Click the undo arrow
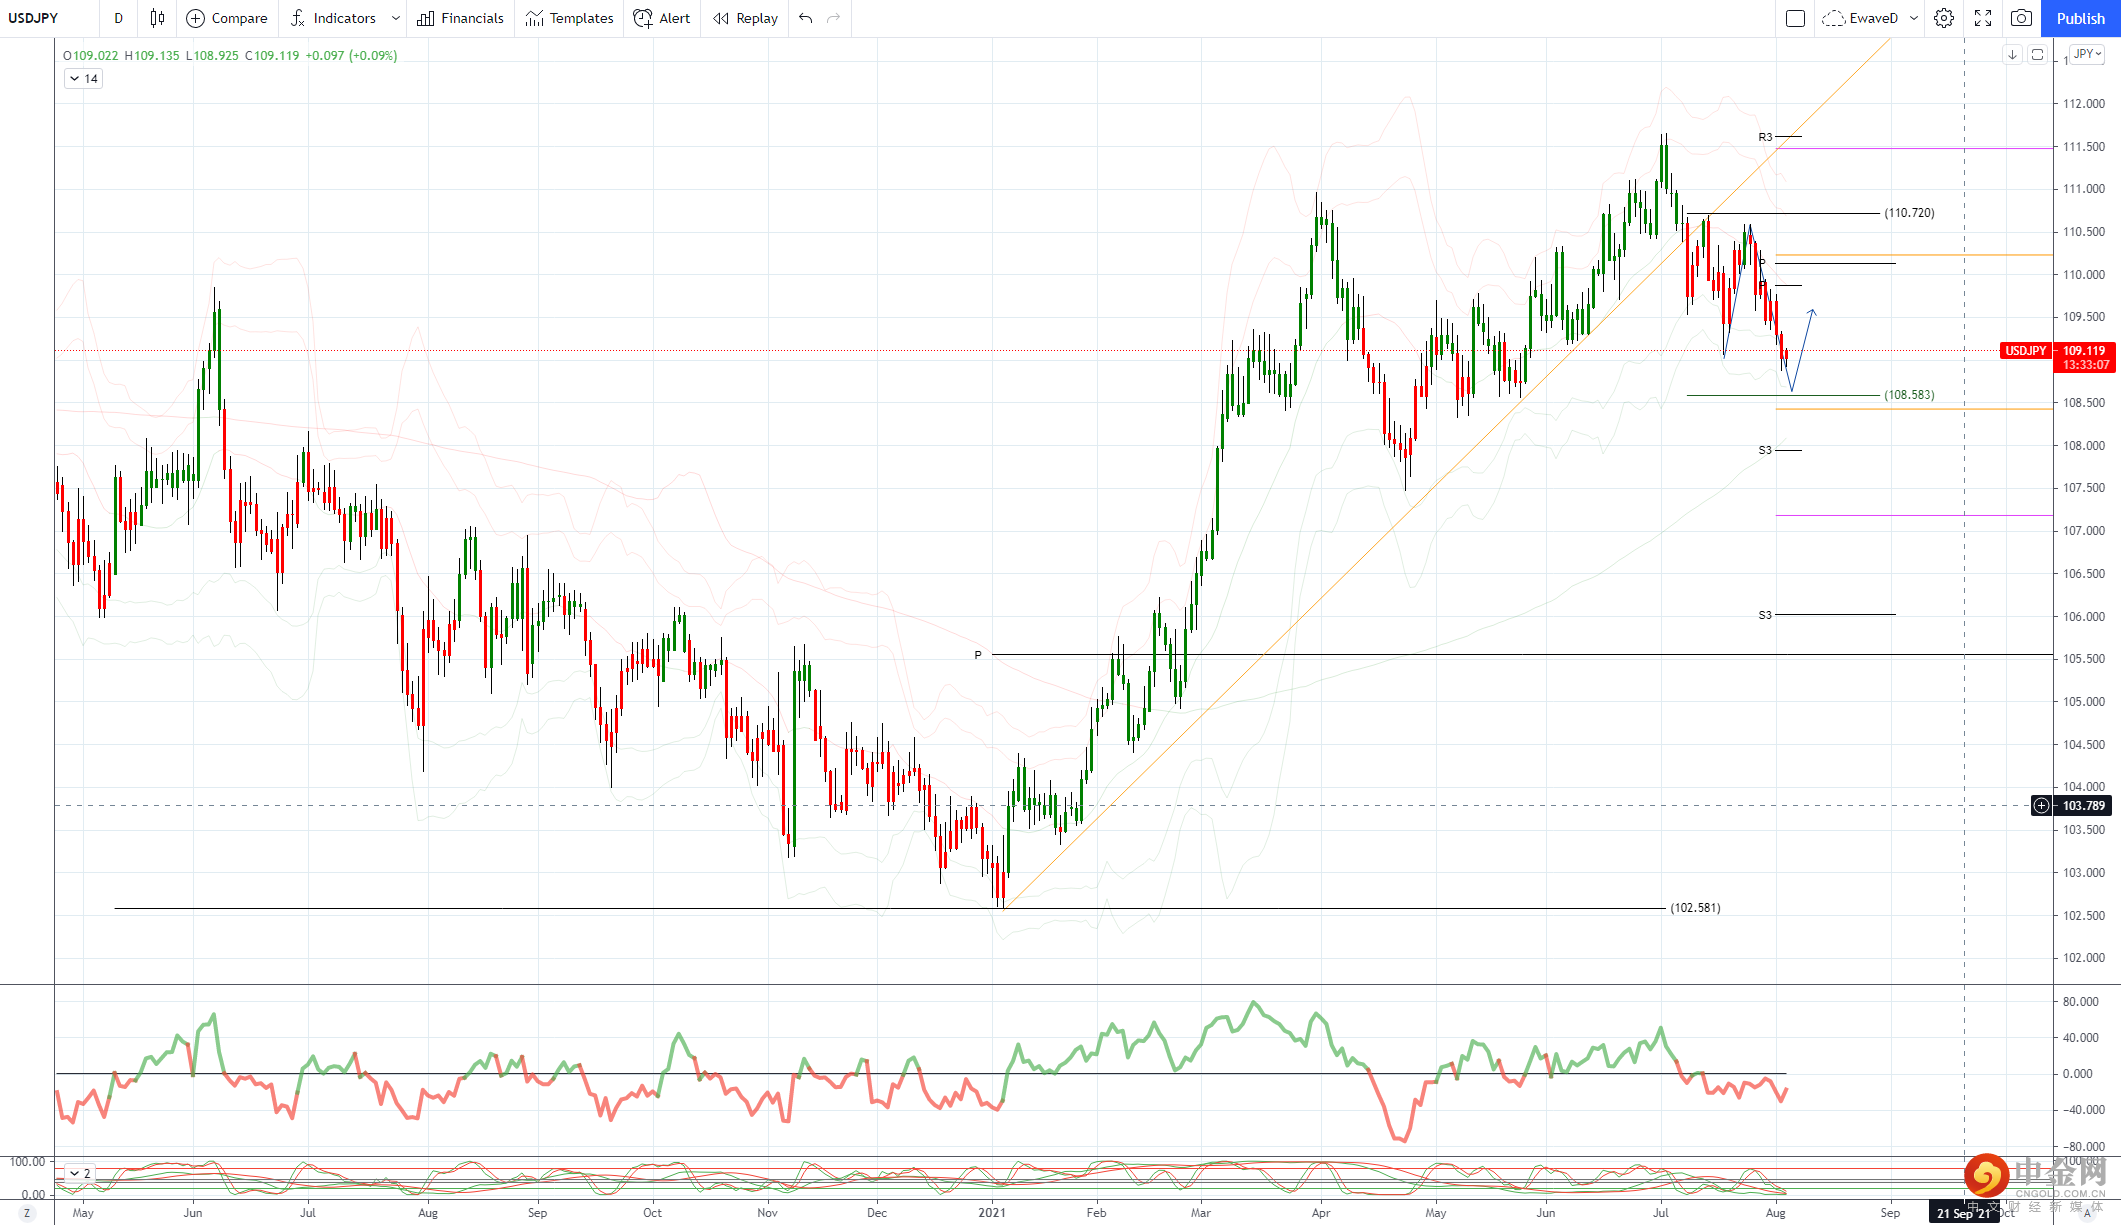Screen dimensions: 2121x1225 tap(806, 18)
